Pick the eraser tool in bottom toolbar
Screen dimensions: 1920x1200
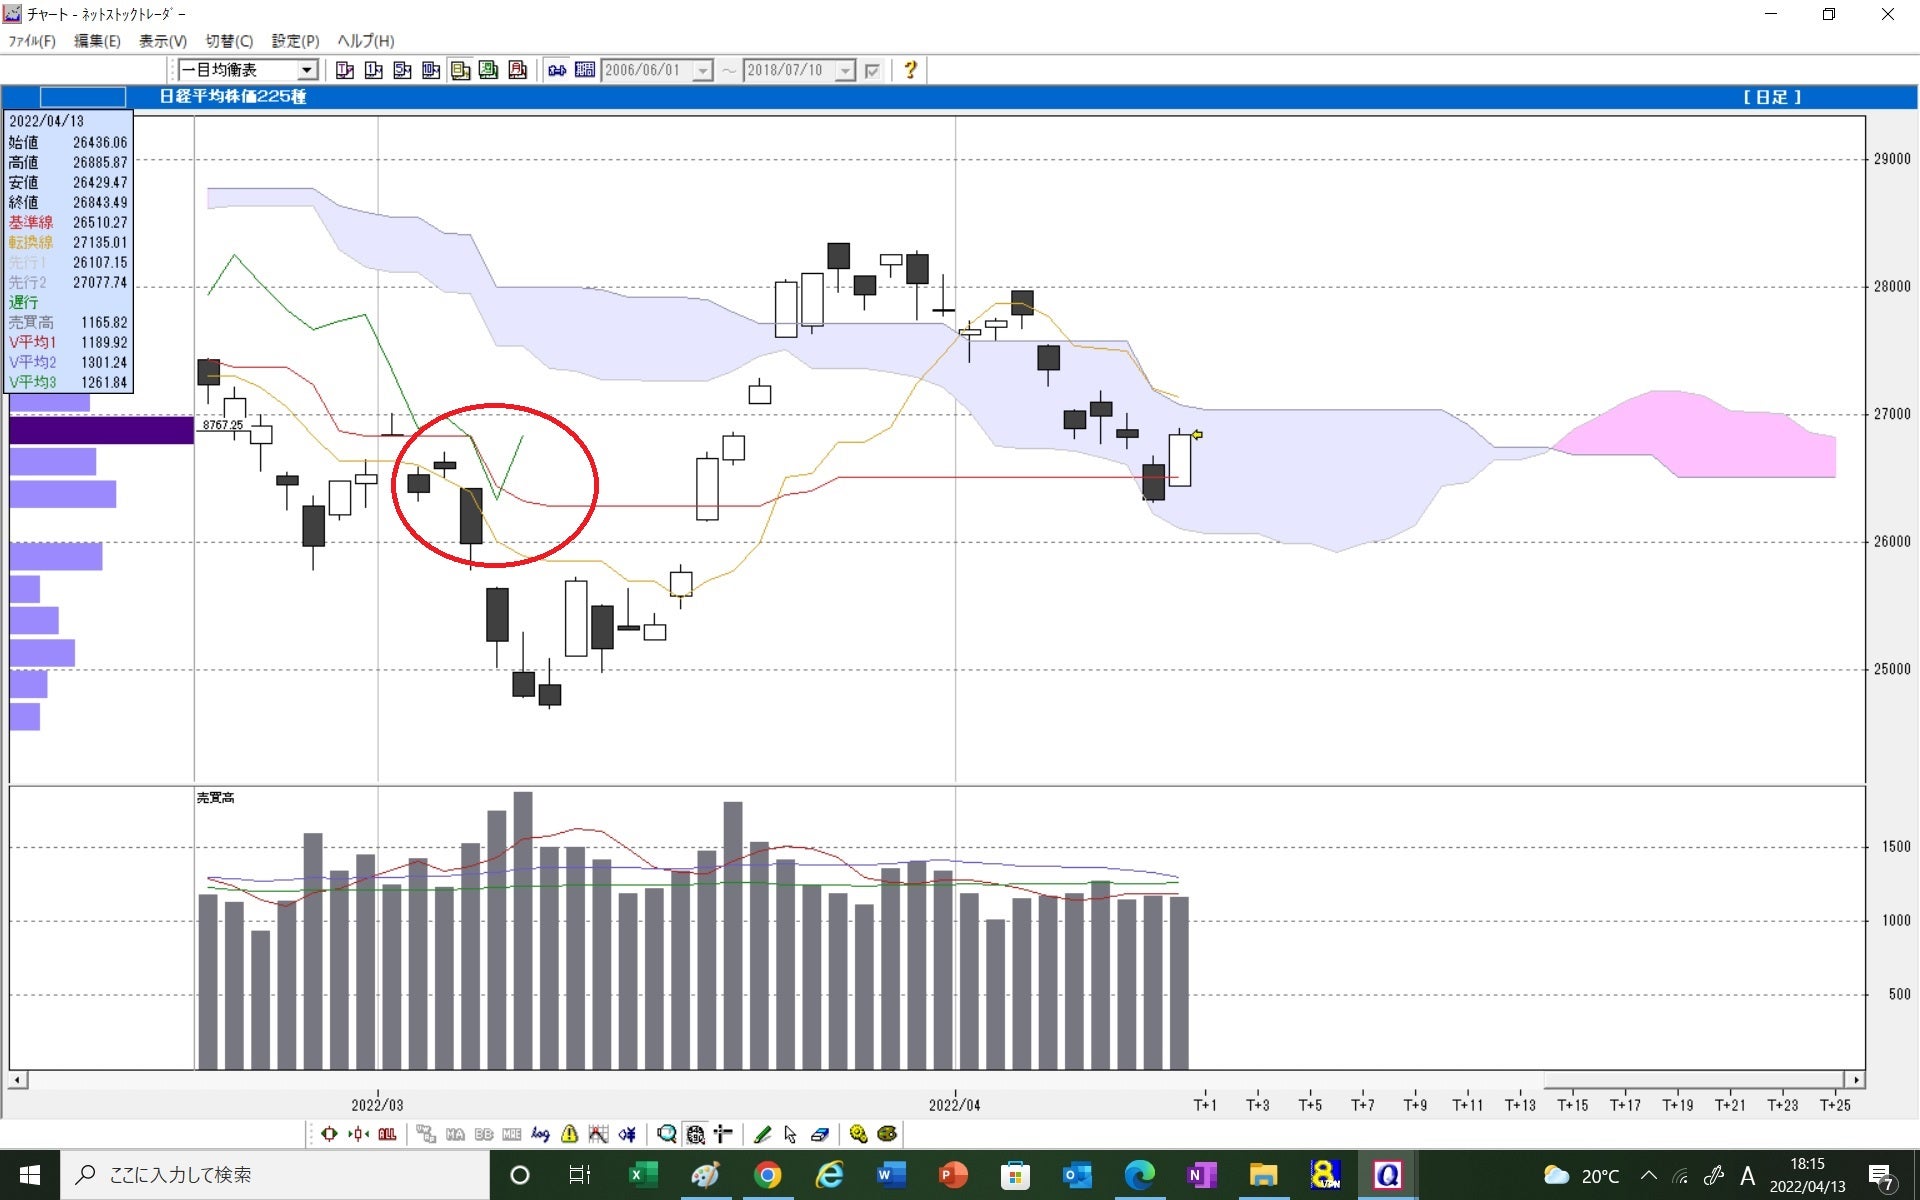point(820,1134)
